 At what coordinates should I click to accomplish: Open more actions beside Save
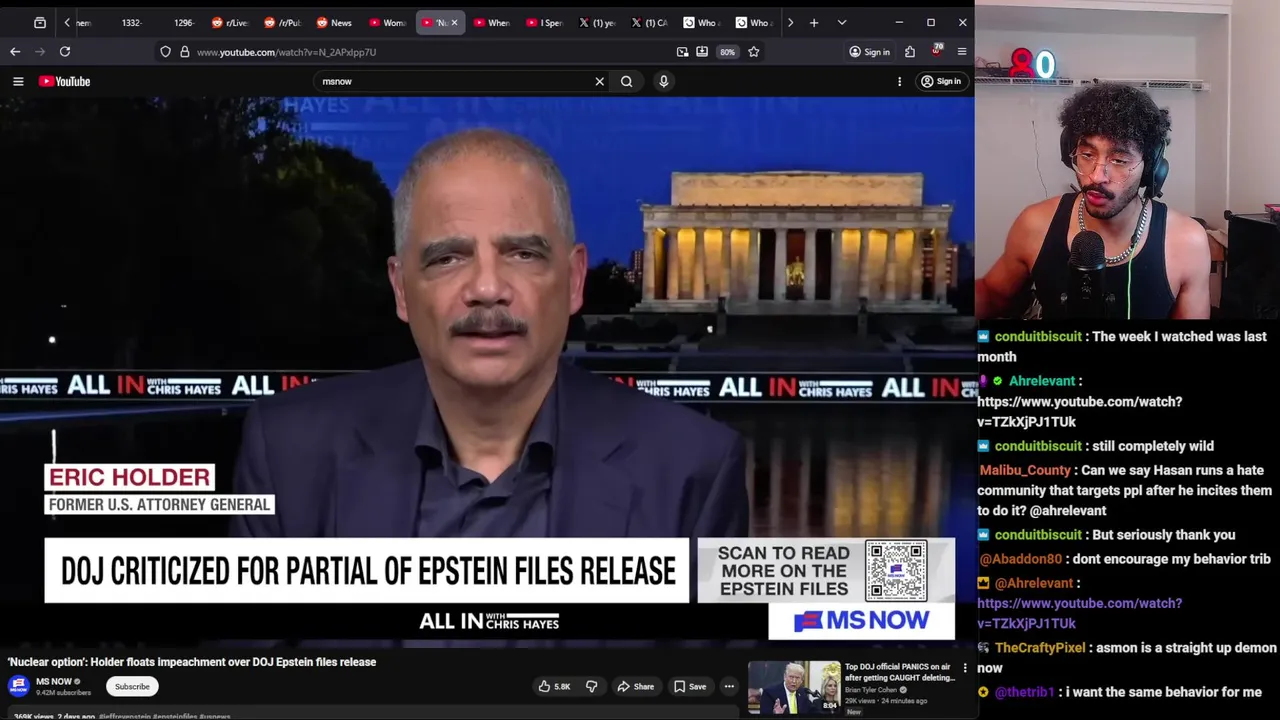(729, 686)
